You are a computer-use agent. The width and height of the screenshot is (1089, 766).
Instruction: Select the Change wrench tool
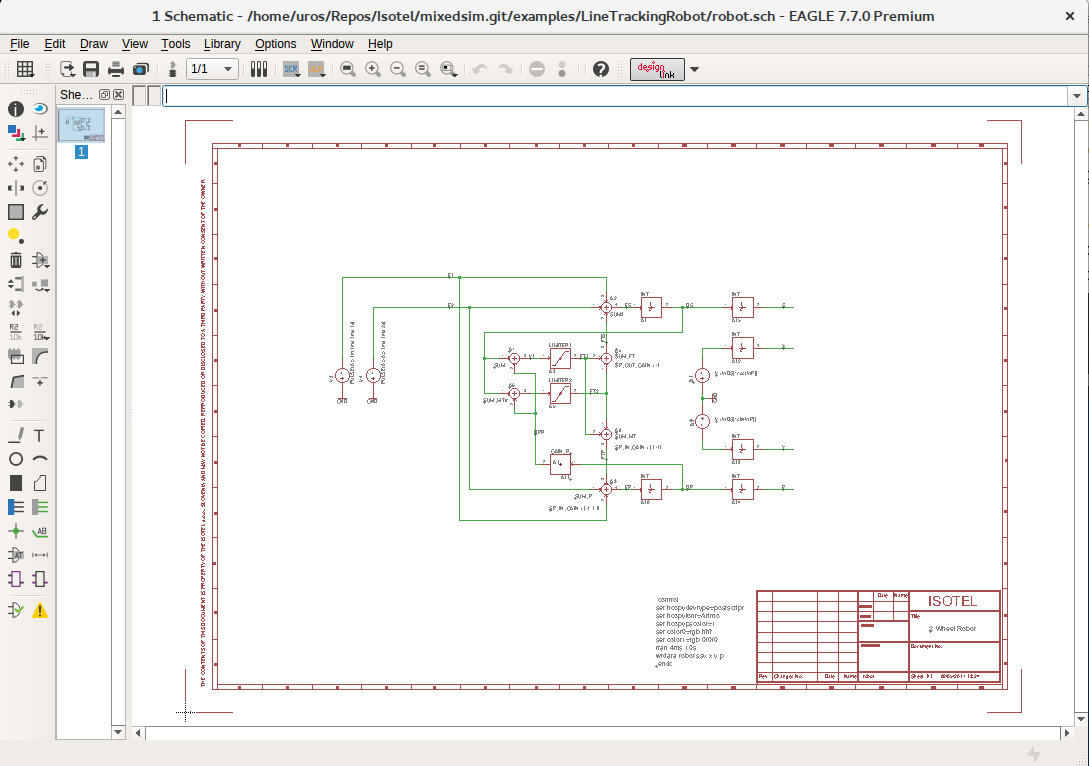pyautogui.click(x=40, y=212)
